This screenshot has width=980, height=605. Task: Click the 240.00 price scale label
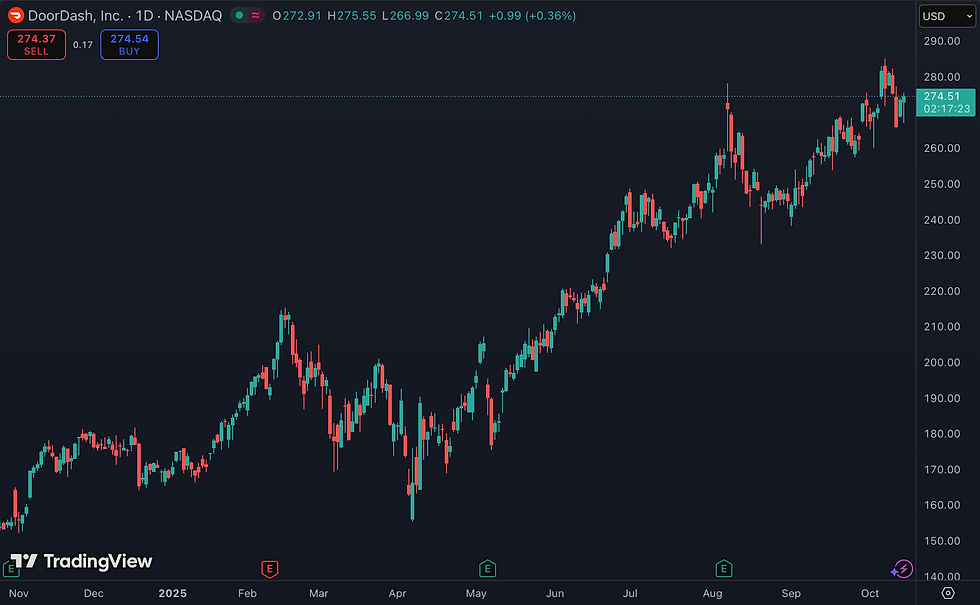click(x=942, y=220)
